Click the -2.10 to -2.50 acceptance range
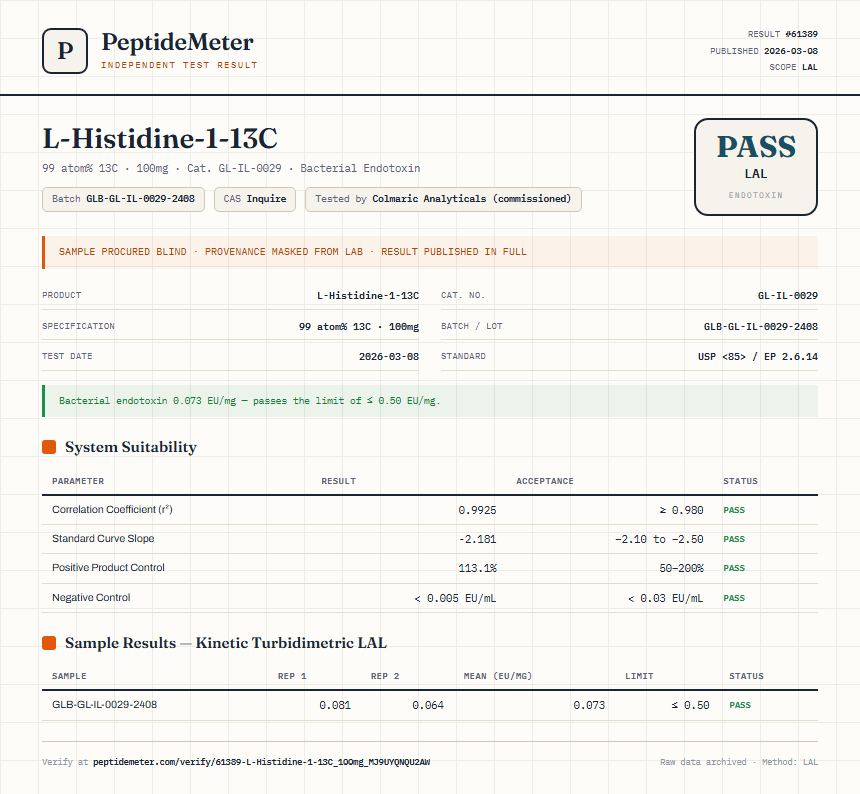The image size is (860, 794). [x=659, y=539]
